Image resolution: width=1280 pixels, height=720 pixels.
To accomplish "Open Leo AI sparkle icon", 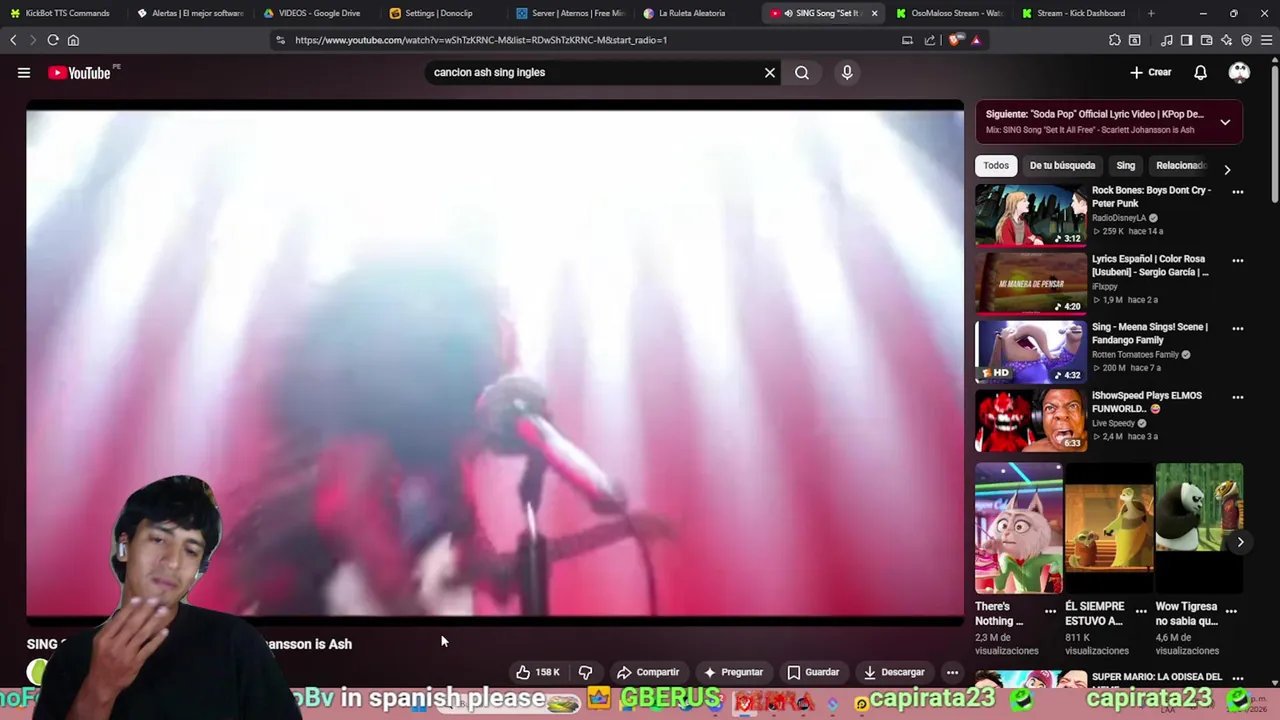I will (1226, 40).
